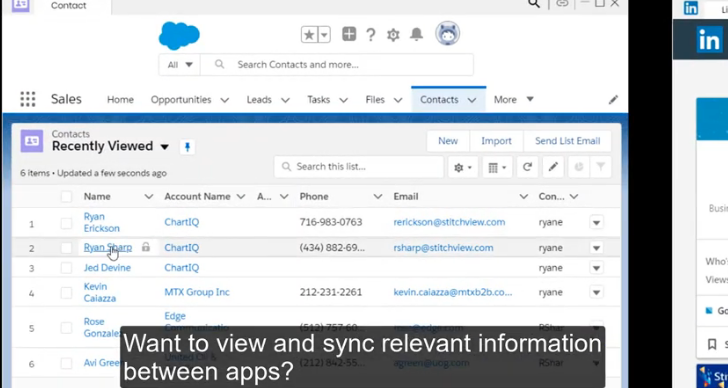This screenshot has height=388, width=728.
Task: Click the LinkedIn logo in side window
Action: click(x=709, y=41)
